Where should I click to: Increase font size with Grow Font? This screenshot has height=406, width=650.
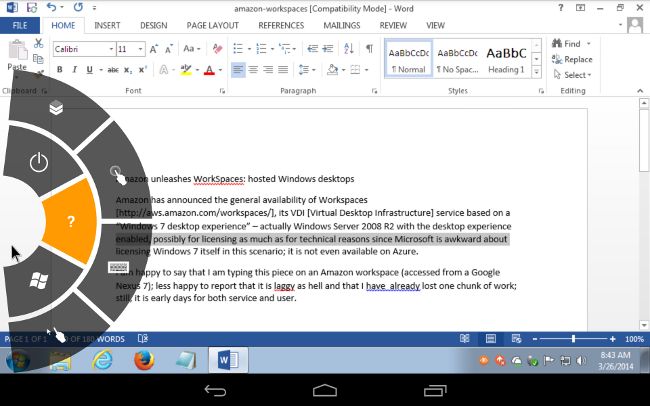153,49
